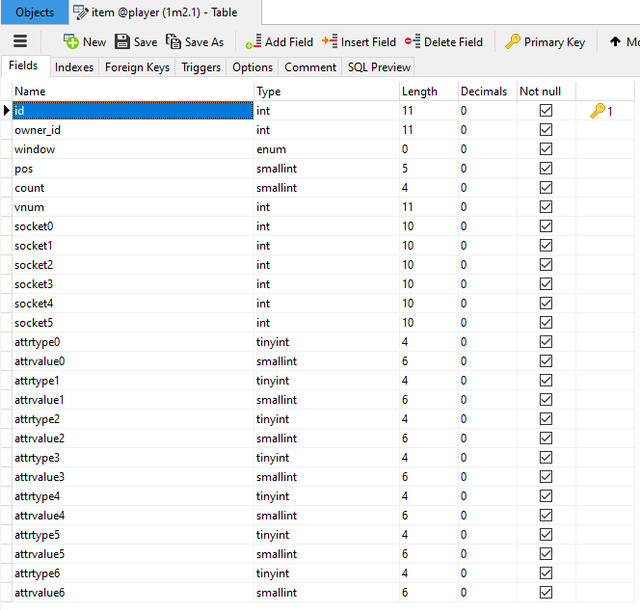Toggle Not null checkbox for id
640x610 pixels.
click(546, 110)
